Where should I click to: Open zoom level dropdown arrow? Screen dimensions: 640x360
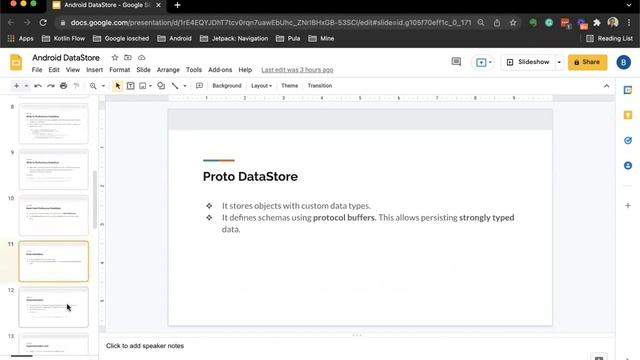point(103,86)
